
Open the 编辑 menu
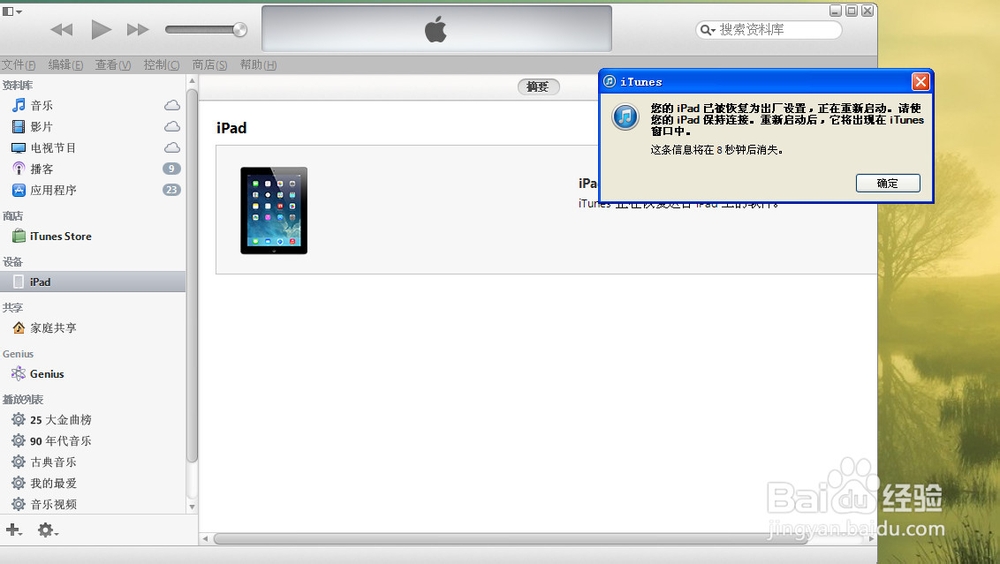(x=66, y=65)
